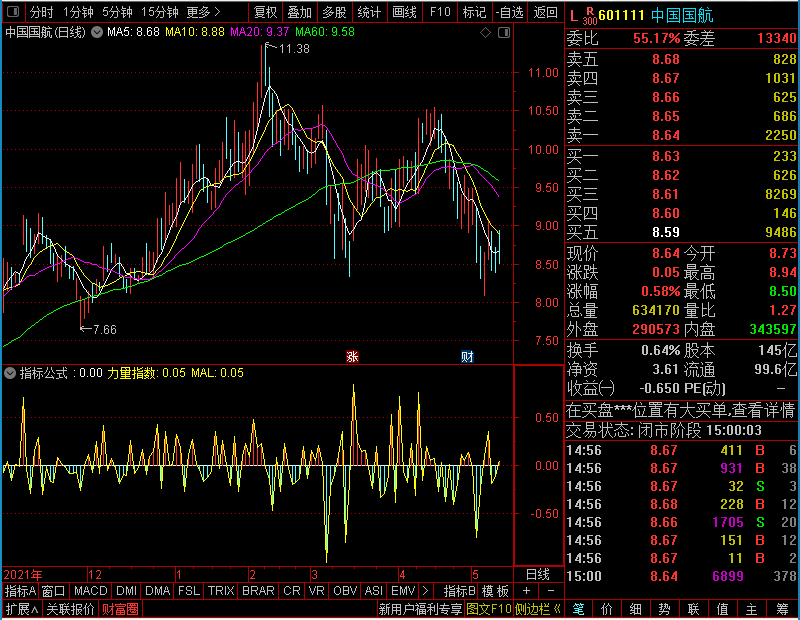This screenshot has width=800, height=620.
Task: Open the 模板 template tab
Action: (x=495, y=591)
